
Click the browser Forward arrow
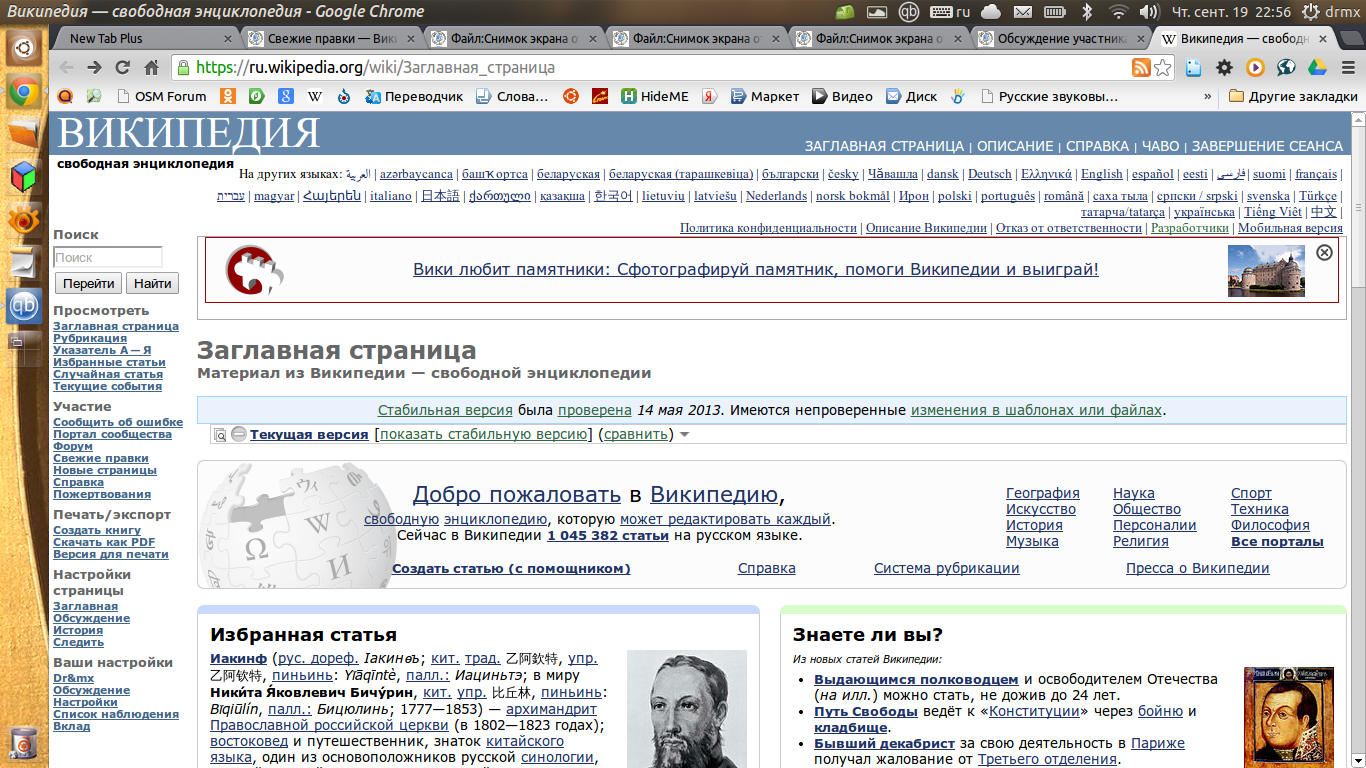tap(94, 68)
